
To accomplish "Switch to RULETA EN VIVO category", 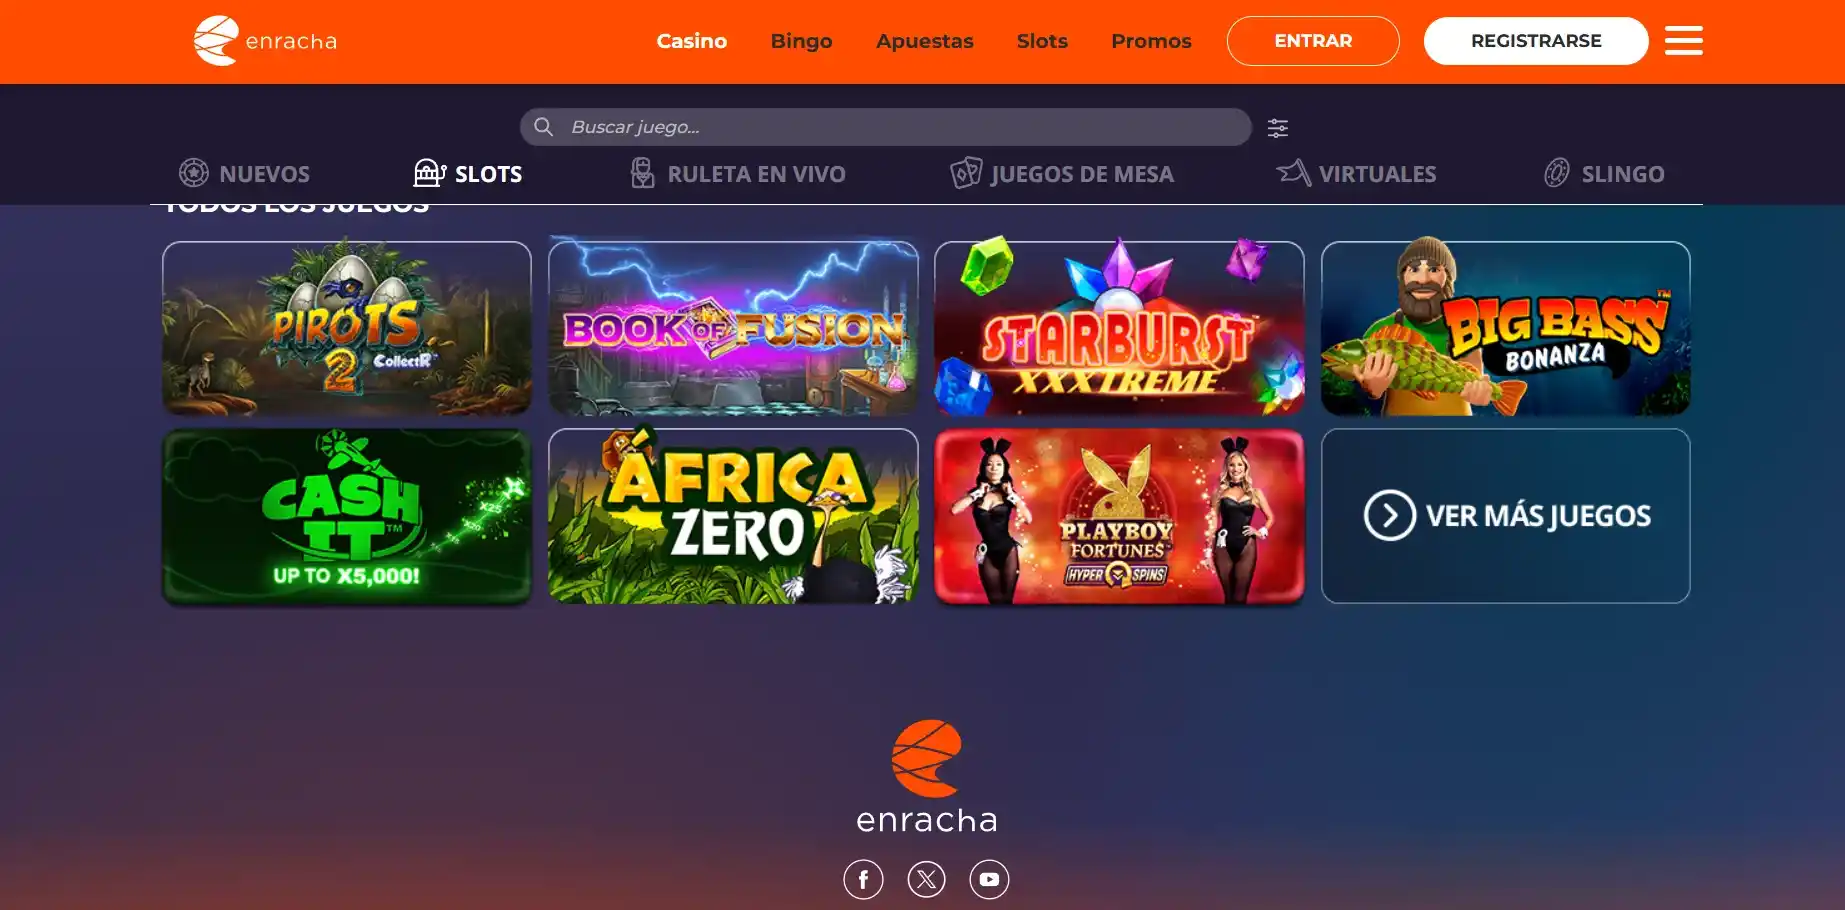I will tap(738, 173).
